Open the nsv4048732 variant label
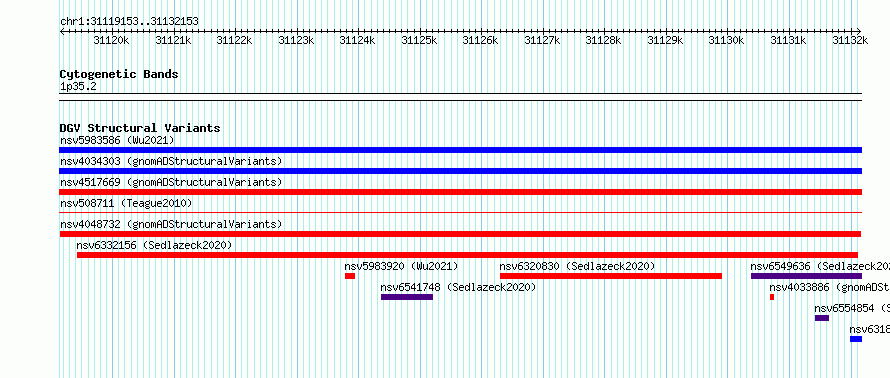The height and width of the screenshot is (378, 890). coord(171,224)
